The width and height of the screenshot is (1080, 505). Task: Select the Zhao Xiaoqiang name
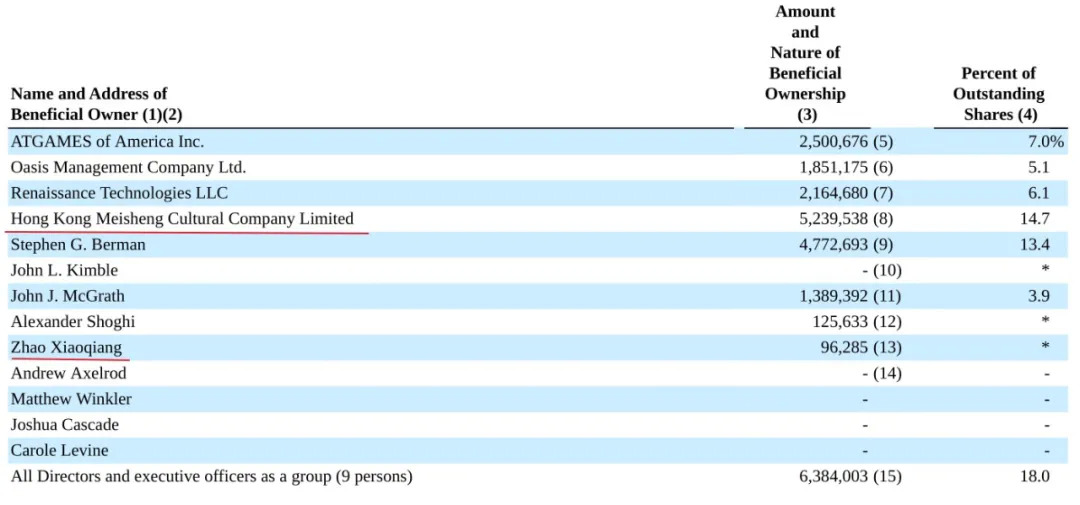point(66,348)
